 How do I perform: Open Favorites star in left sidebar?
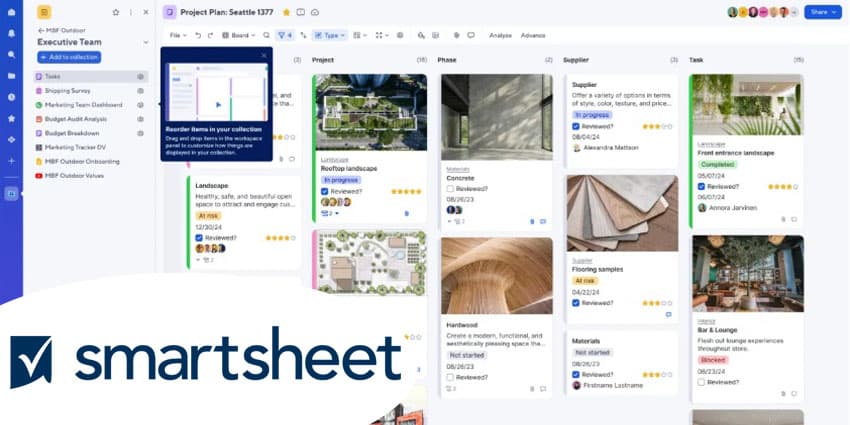pos(11,118)
